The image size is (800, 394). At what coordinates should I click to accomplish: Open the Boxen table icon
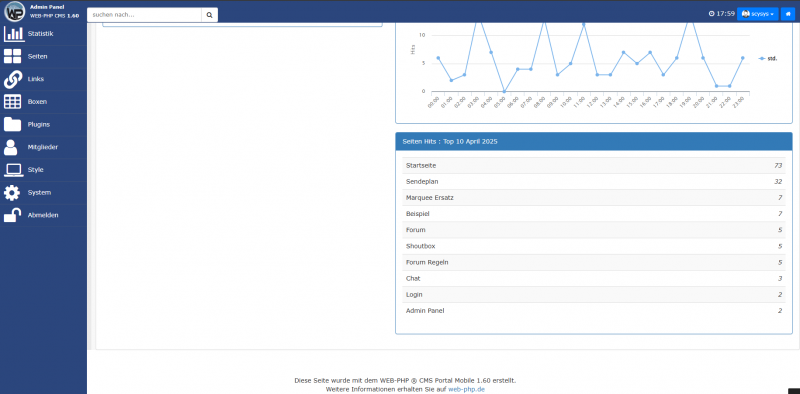(12, 102)
